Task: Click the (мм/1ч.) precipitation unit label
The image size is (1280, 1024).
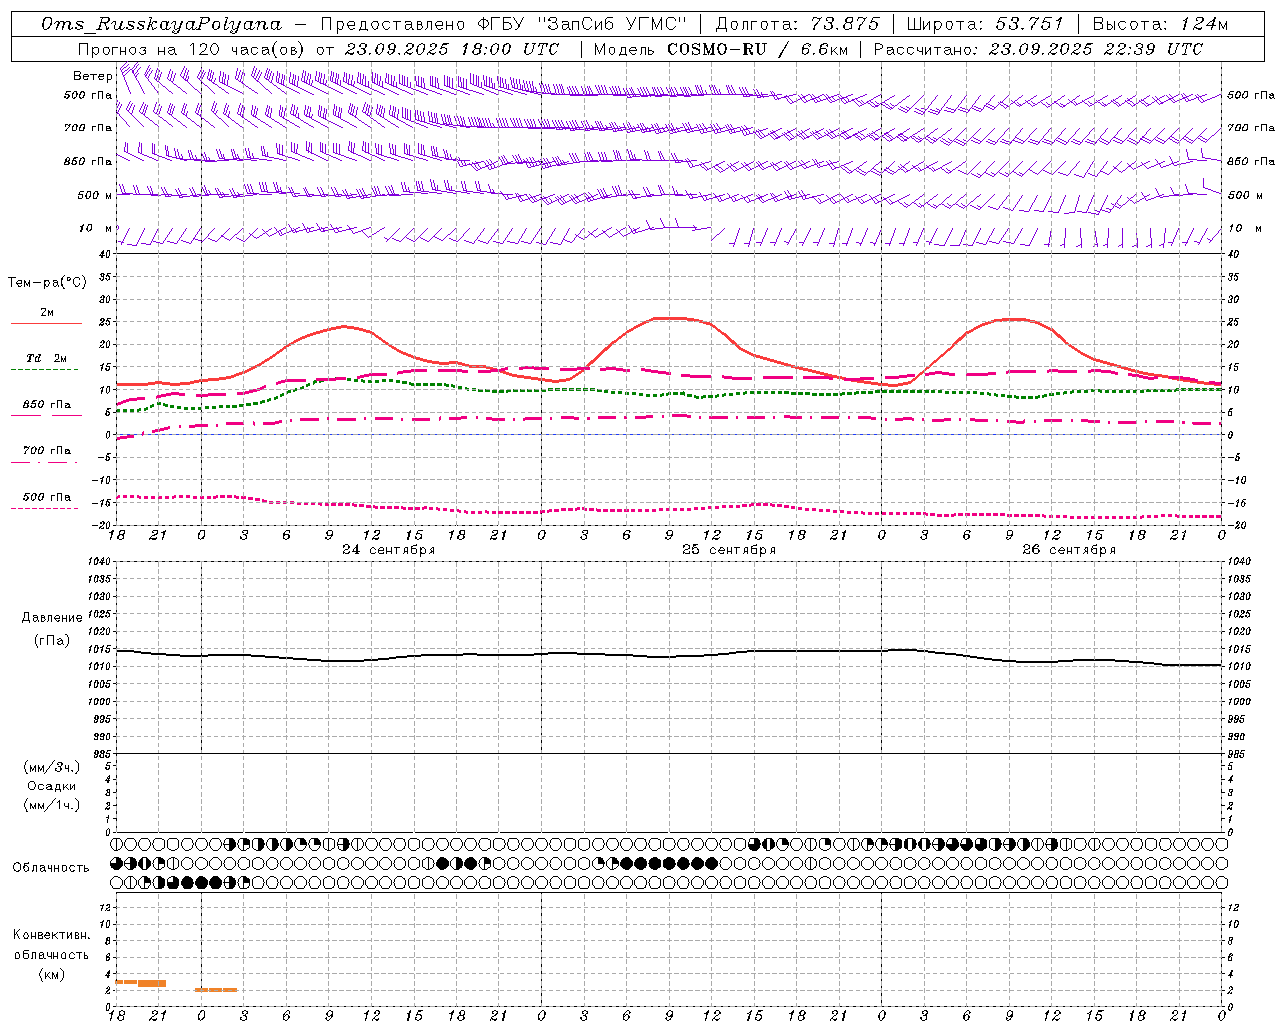Action: coord(52,805)
